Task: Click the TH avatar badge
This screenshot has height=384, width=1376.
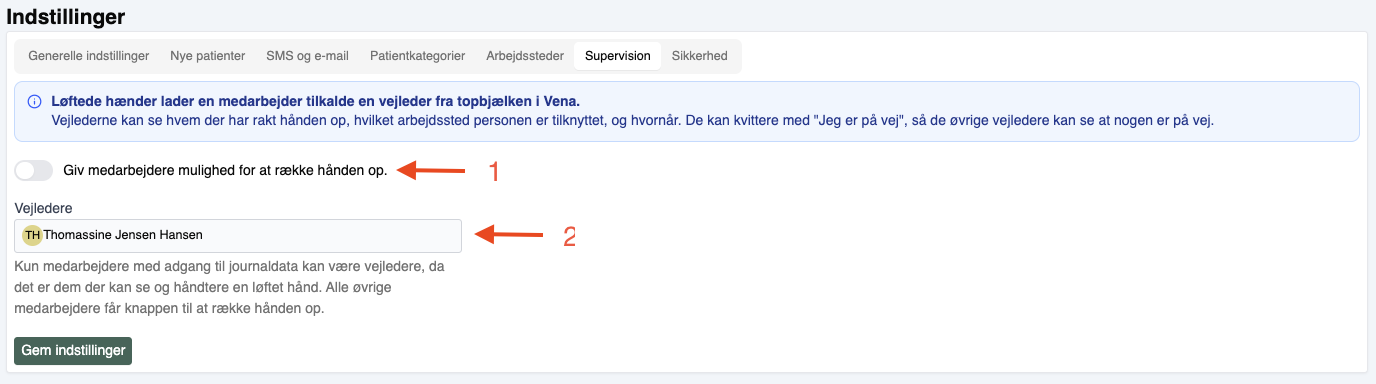Action: point(33,235)
